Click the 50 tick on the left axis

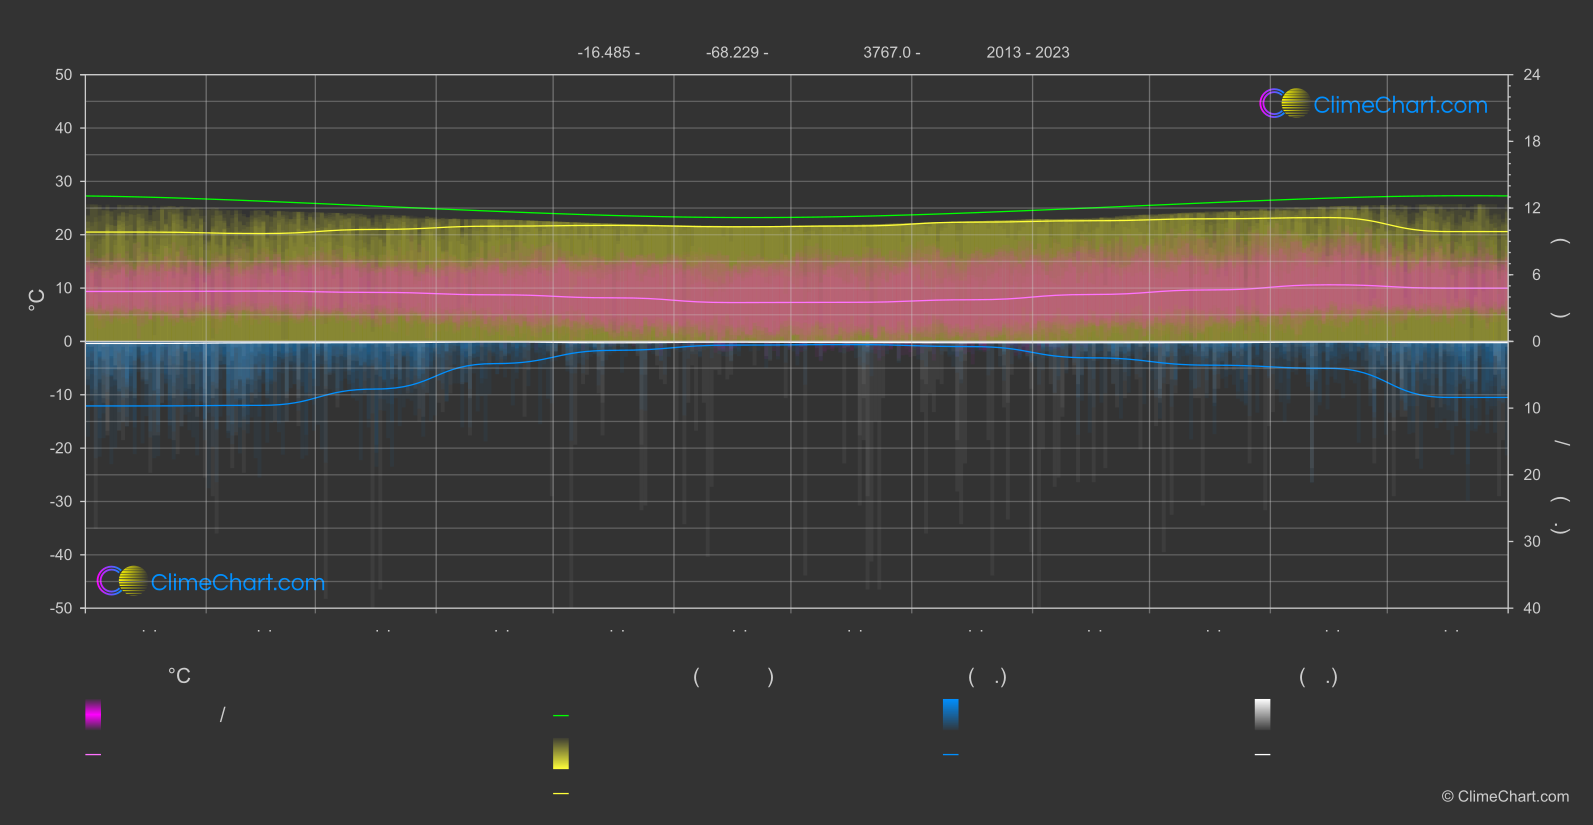click(x=64, y=75)
